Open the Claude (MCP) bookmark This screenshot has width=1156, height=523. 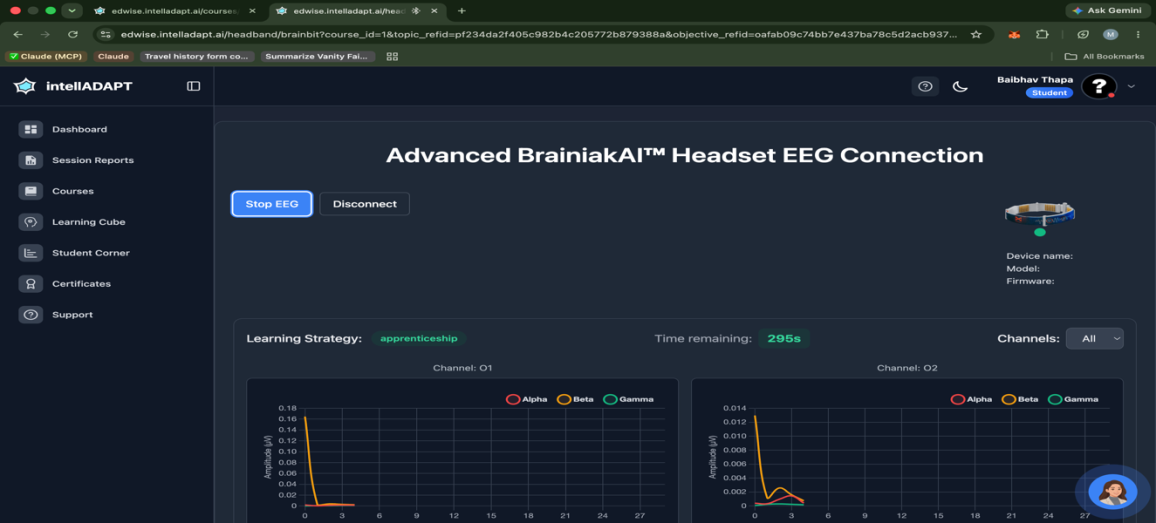(47, 56)
